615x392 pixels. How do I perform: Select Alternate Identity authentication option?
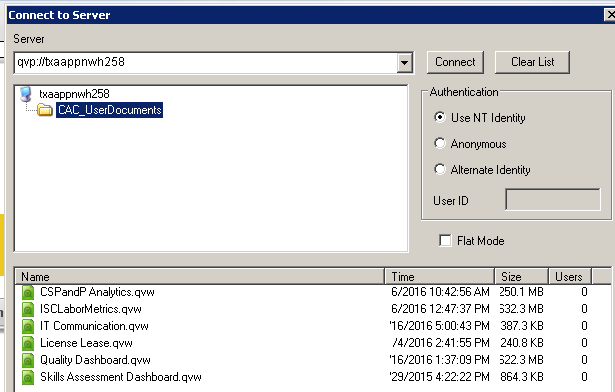pos(440,169)
